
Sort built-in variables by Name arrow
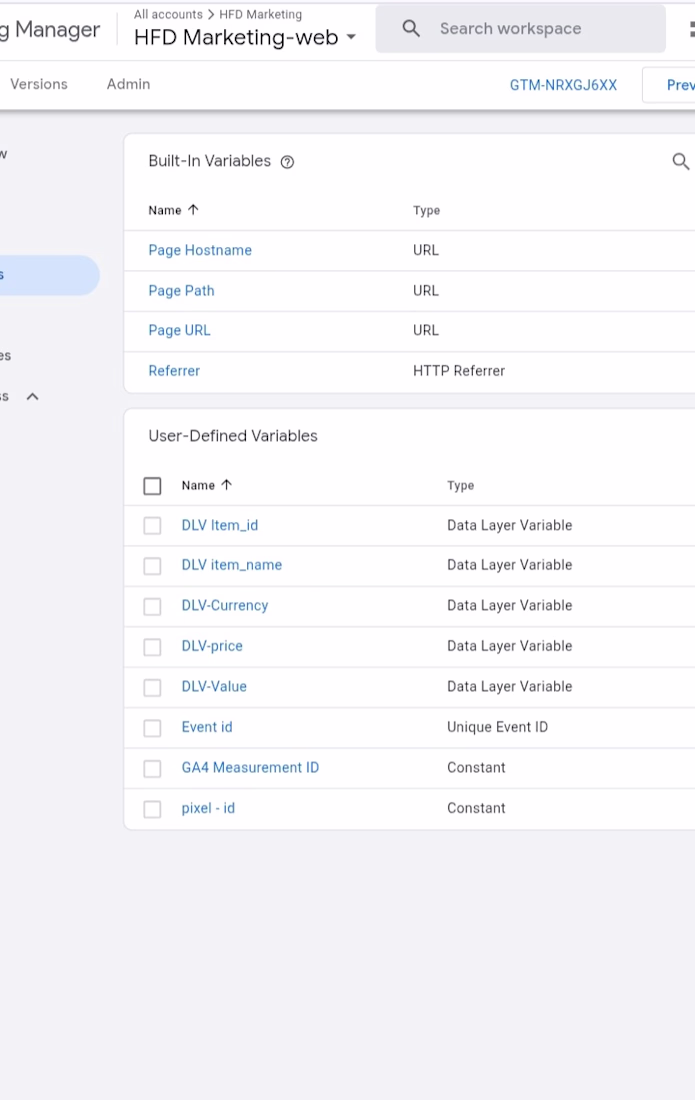[x=193, y=210]
